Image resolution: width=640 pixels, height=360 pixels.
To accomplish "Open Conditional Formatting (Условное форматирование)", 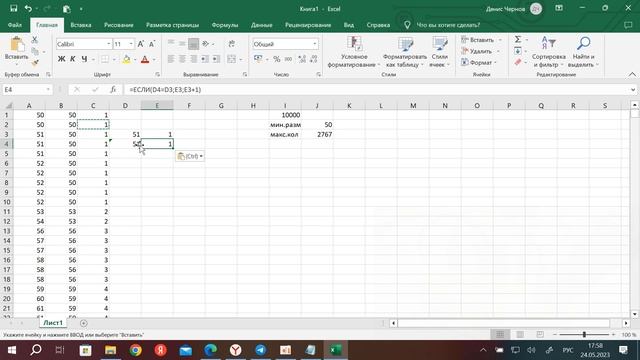I will [354, 52].
